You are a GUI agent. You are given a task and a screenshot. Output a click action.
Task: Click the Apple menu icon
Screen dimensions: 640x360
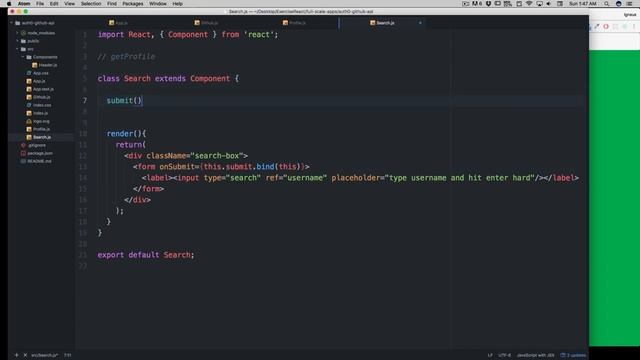click(x=9, y=4)
